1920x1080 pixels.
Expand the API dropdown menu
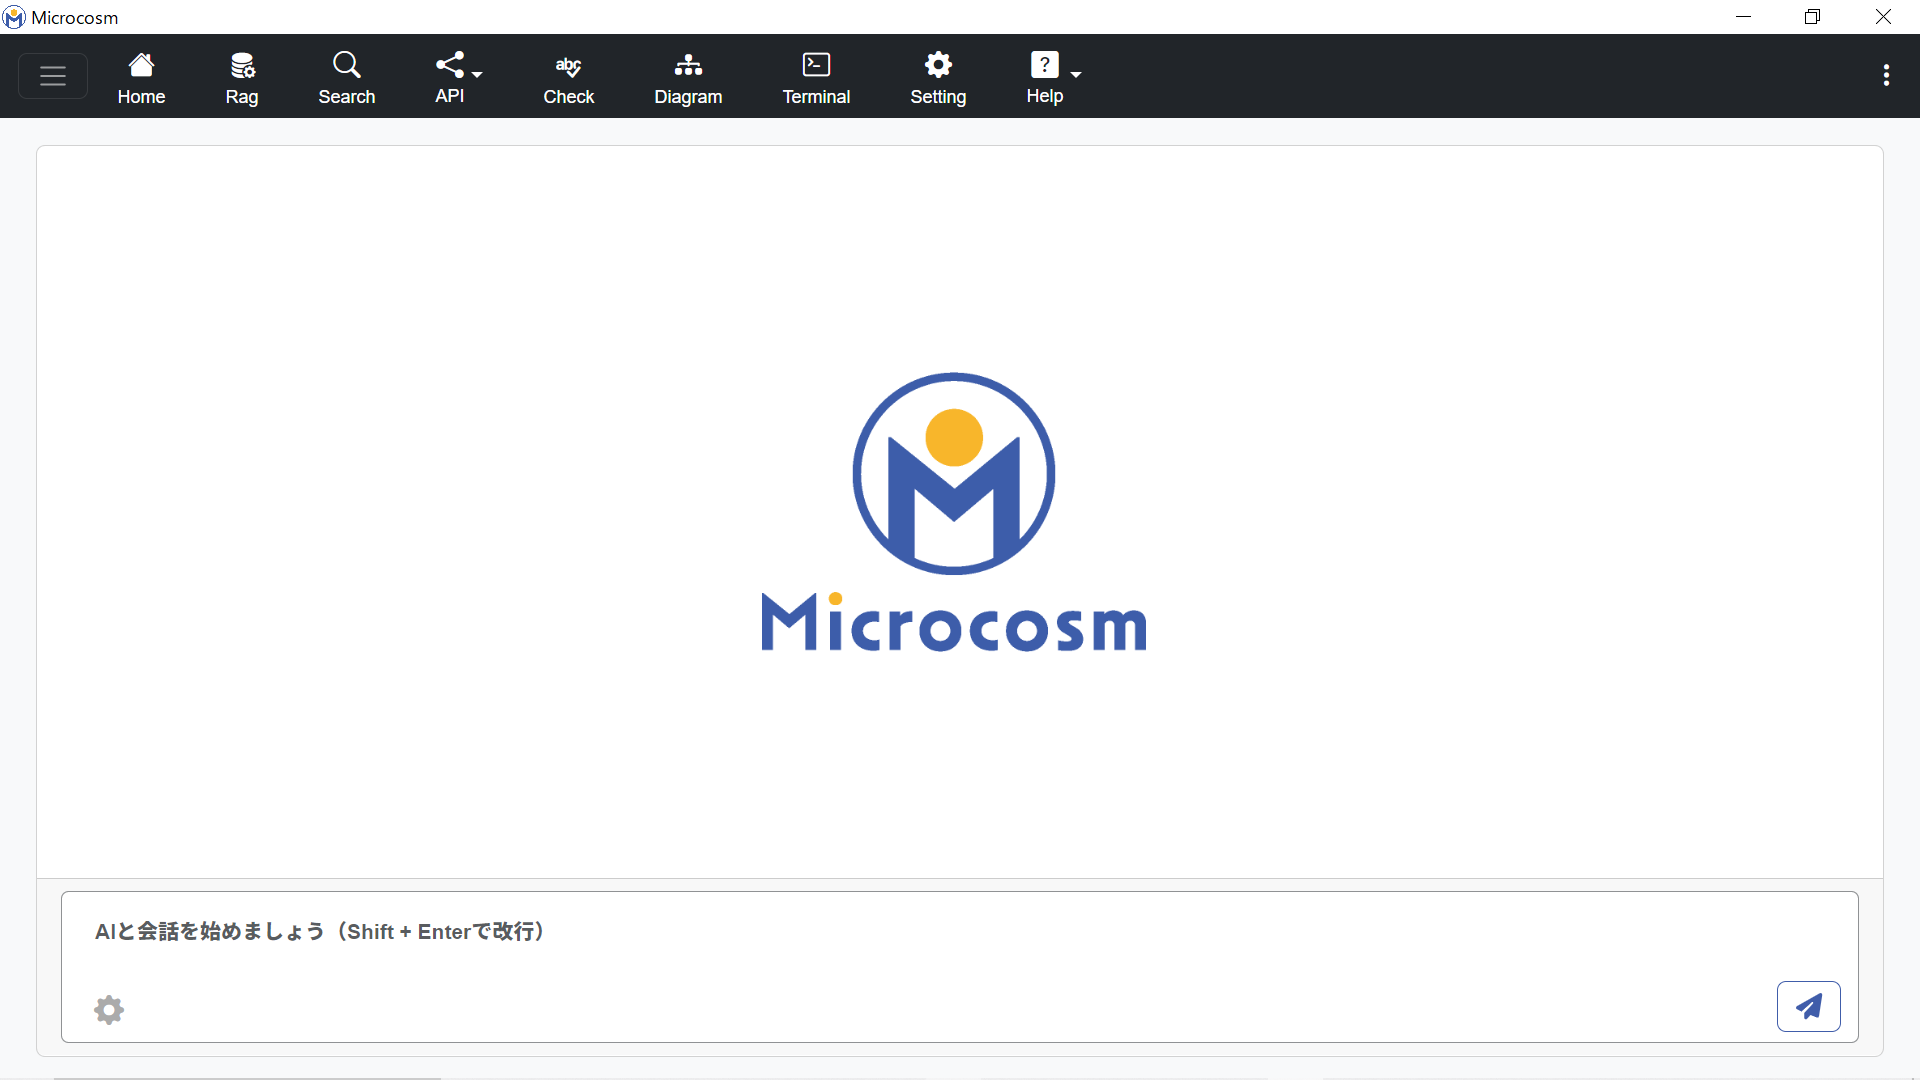458,78
